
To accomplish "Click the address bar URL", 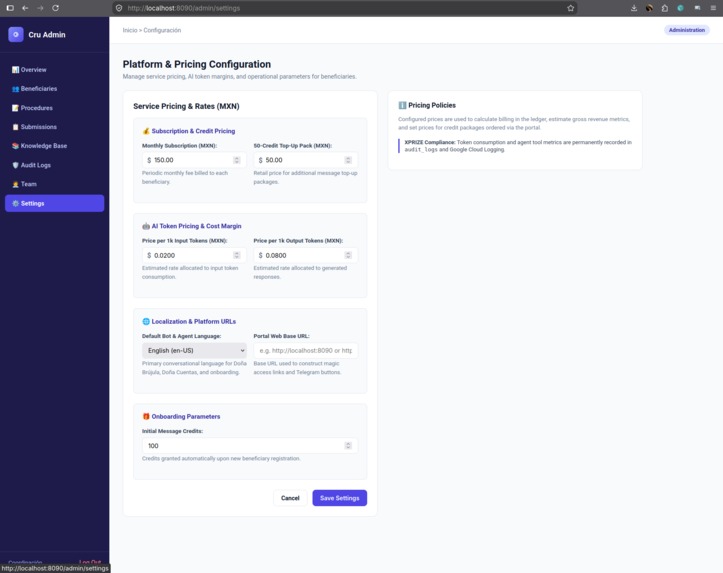I will (x=184, y=8).
